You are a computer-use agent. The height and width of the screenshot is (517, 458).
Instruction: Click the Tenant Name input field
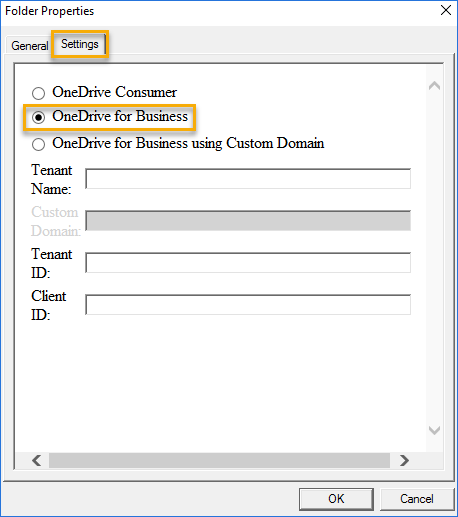click(248, 179)
